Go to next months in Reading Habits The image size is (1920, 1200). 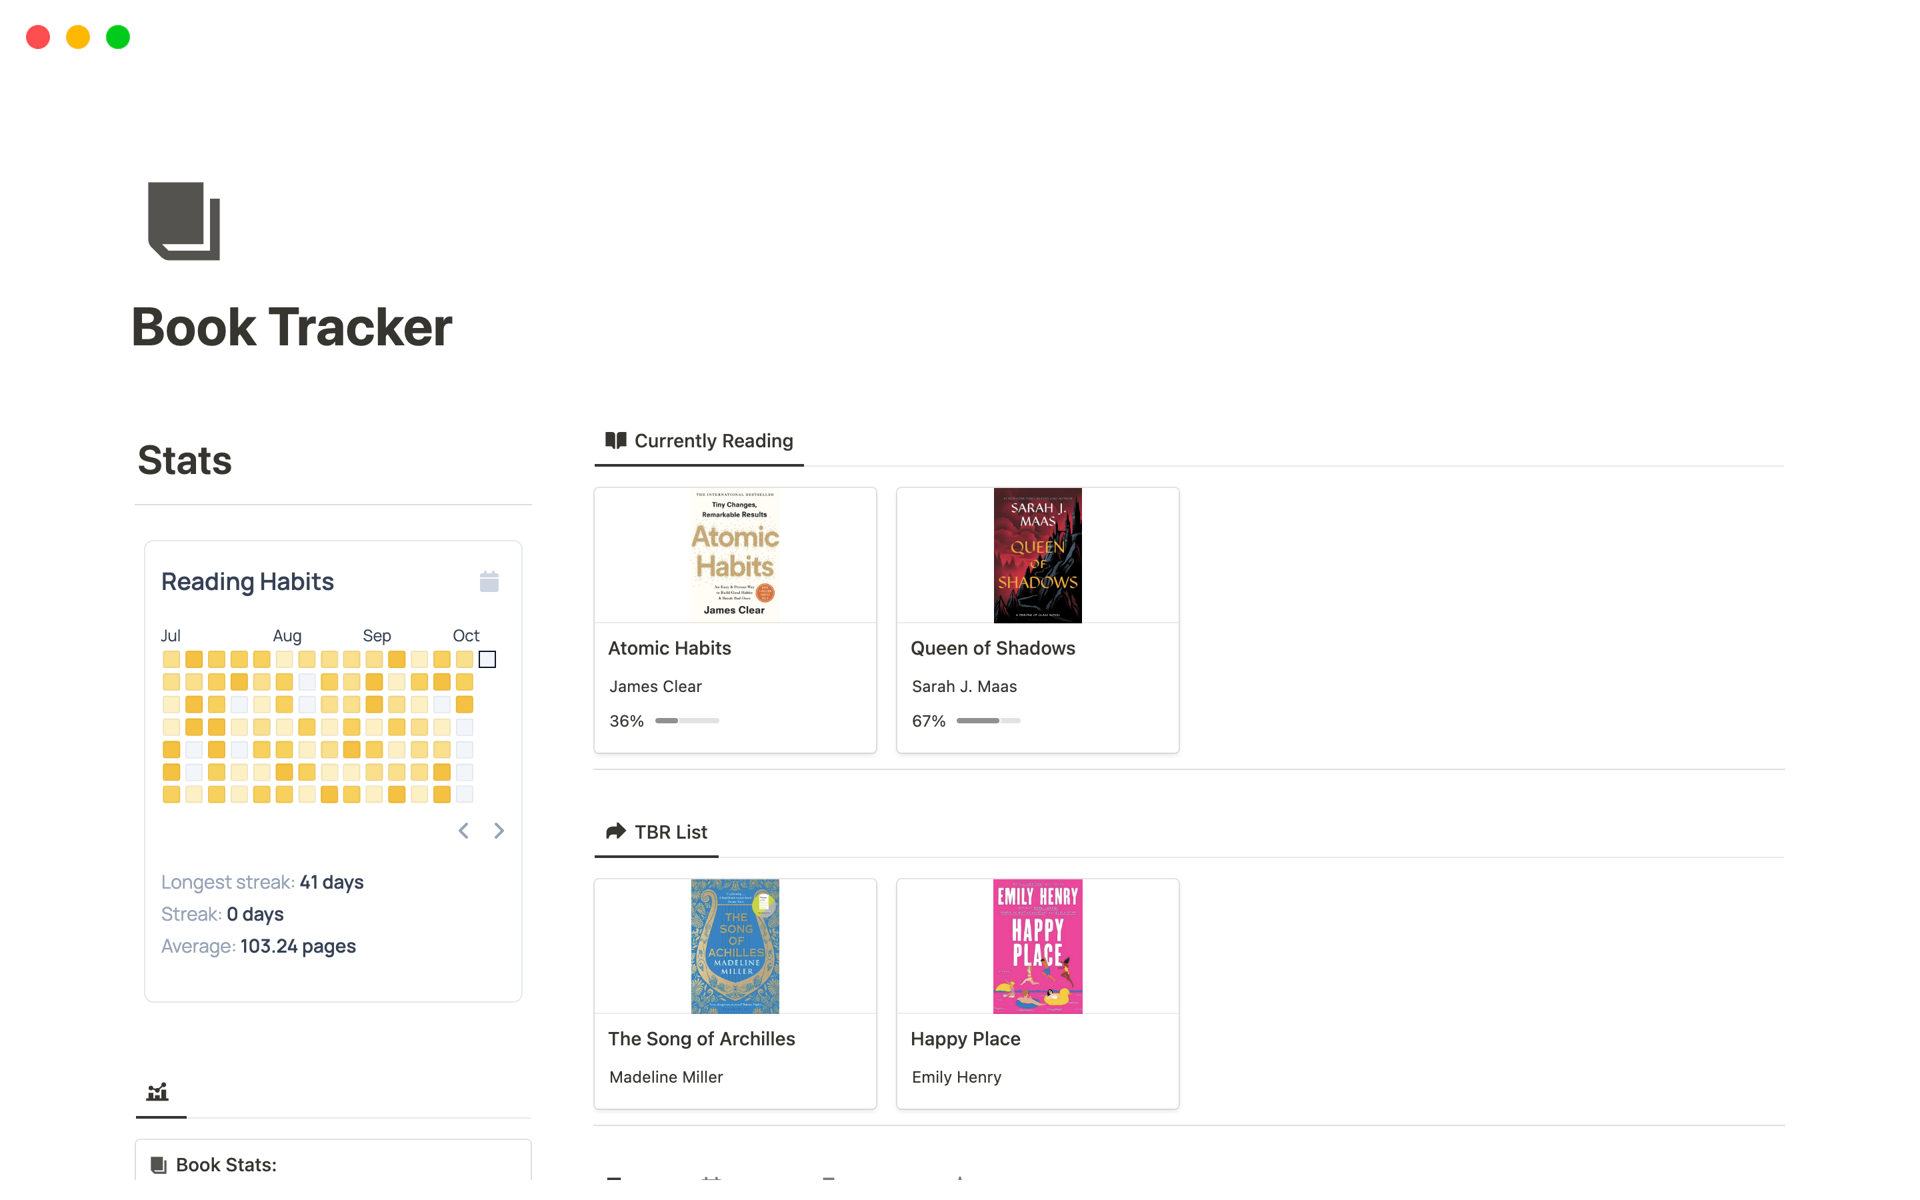coord(499,831)
